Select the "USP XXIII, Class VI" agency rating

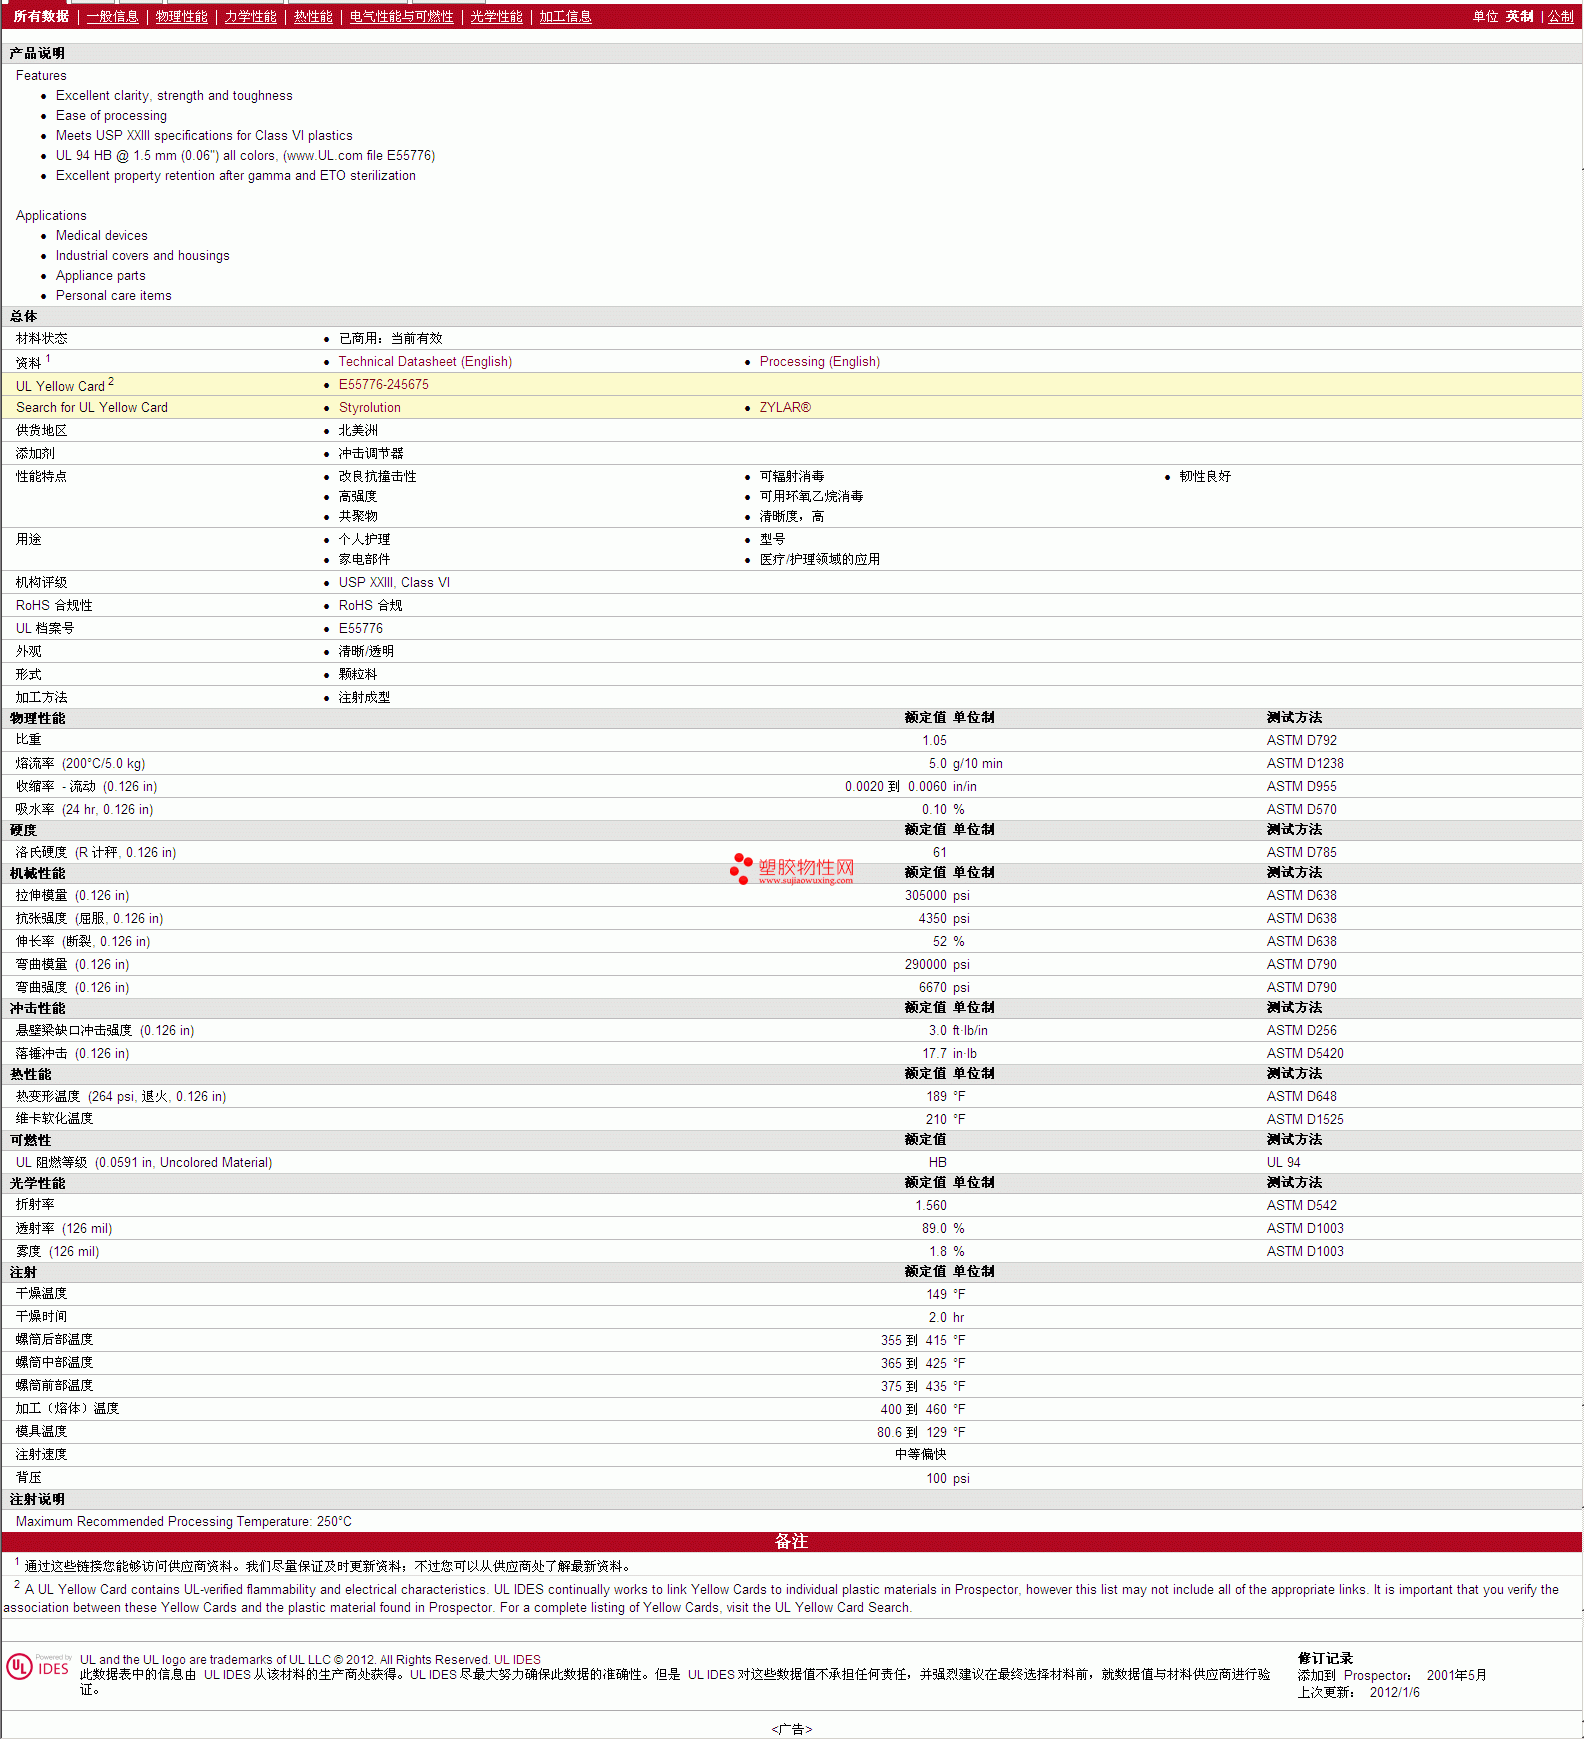coord(394,583)
